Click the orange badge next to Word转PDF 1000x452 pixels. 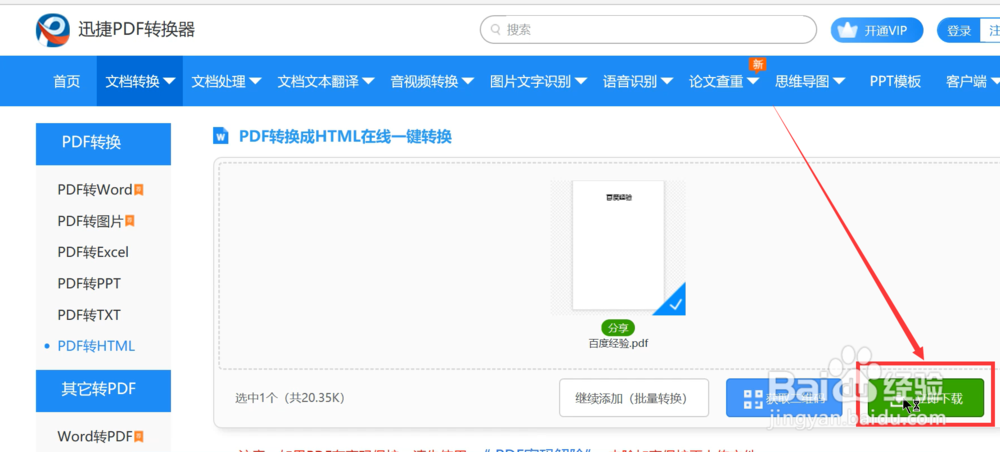(138, 437)
